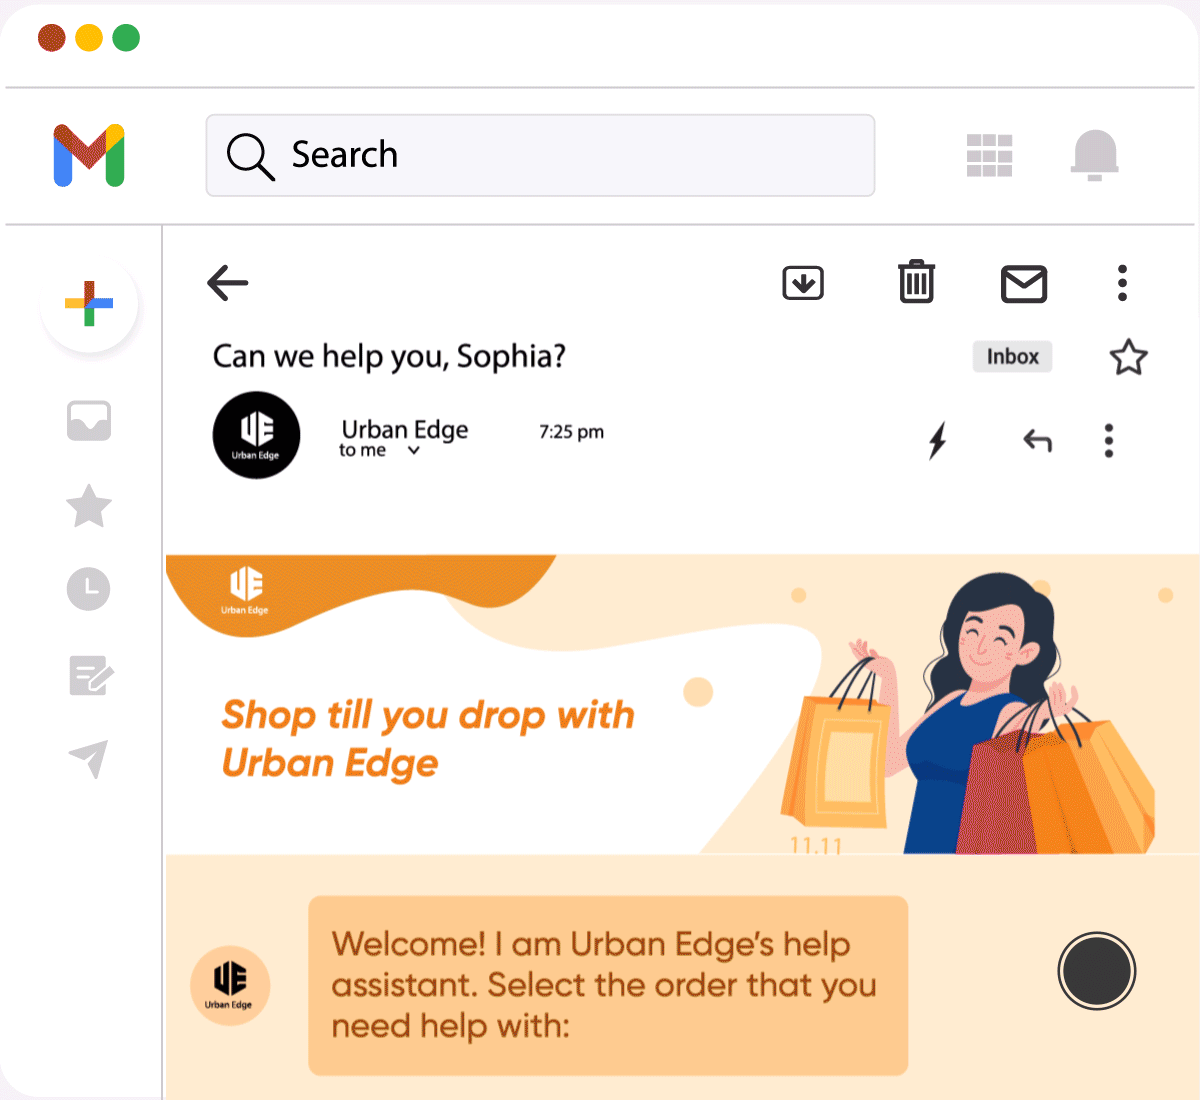Open notifications bell icon
This screenshot has width=1200, height=1100.
(1095, 156)
